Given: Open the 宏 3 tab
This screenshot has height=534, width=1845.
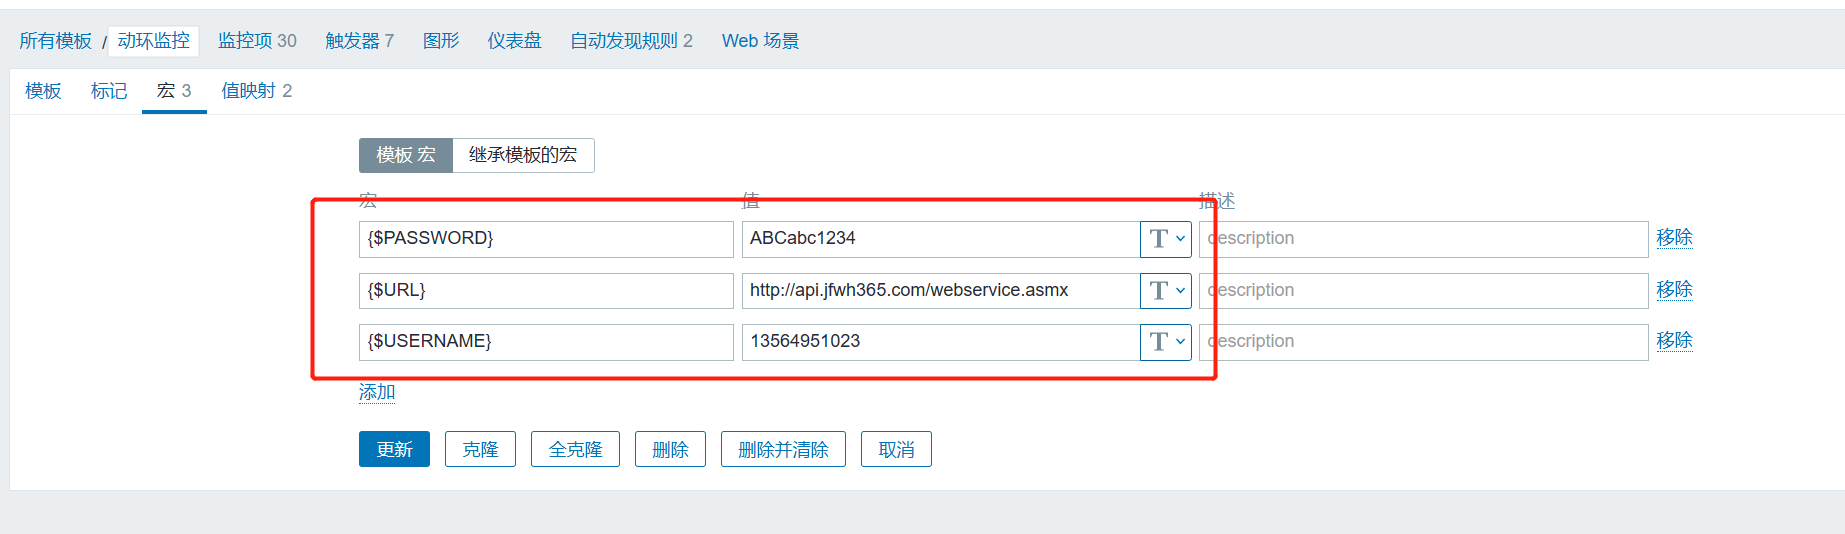Looking at the screenshot, I should 174,91.
